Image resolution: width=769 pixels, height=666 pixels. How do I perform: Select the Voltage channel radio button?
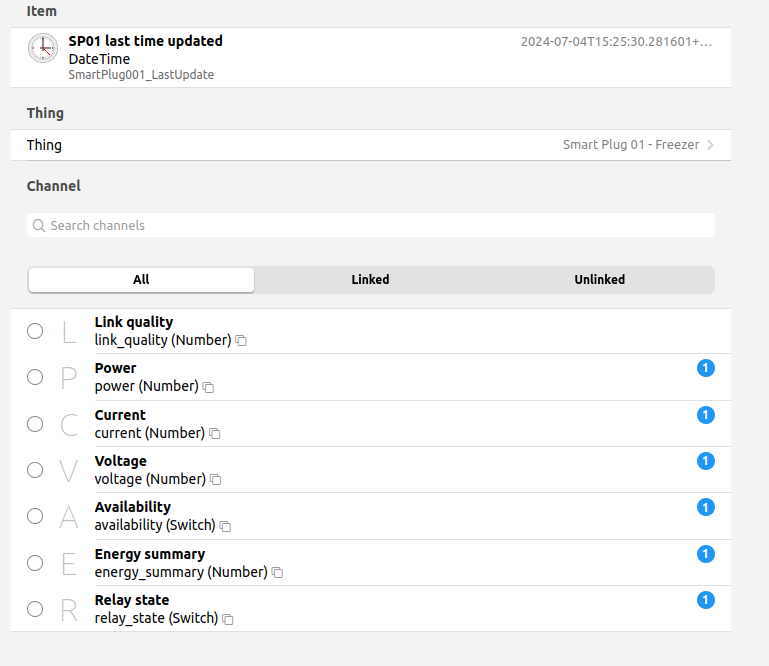[35, 470]
